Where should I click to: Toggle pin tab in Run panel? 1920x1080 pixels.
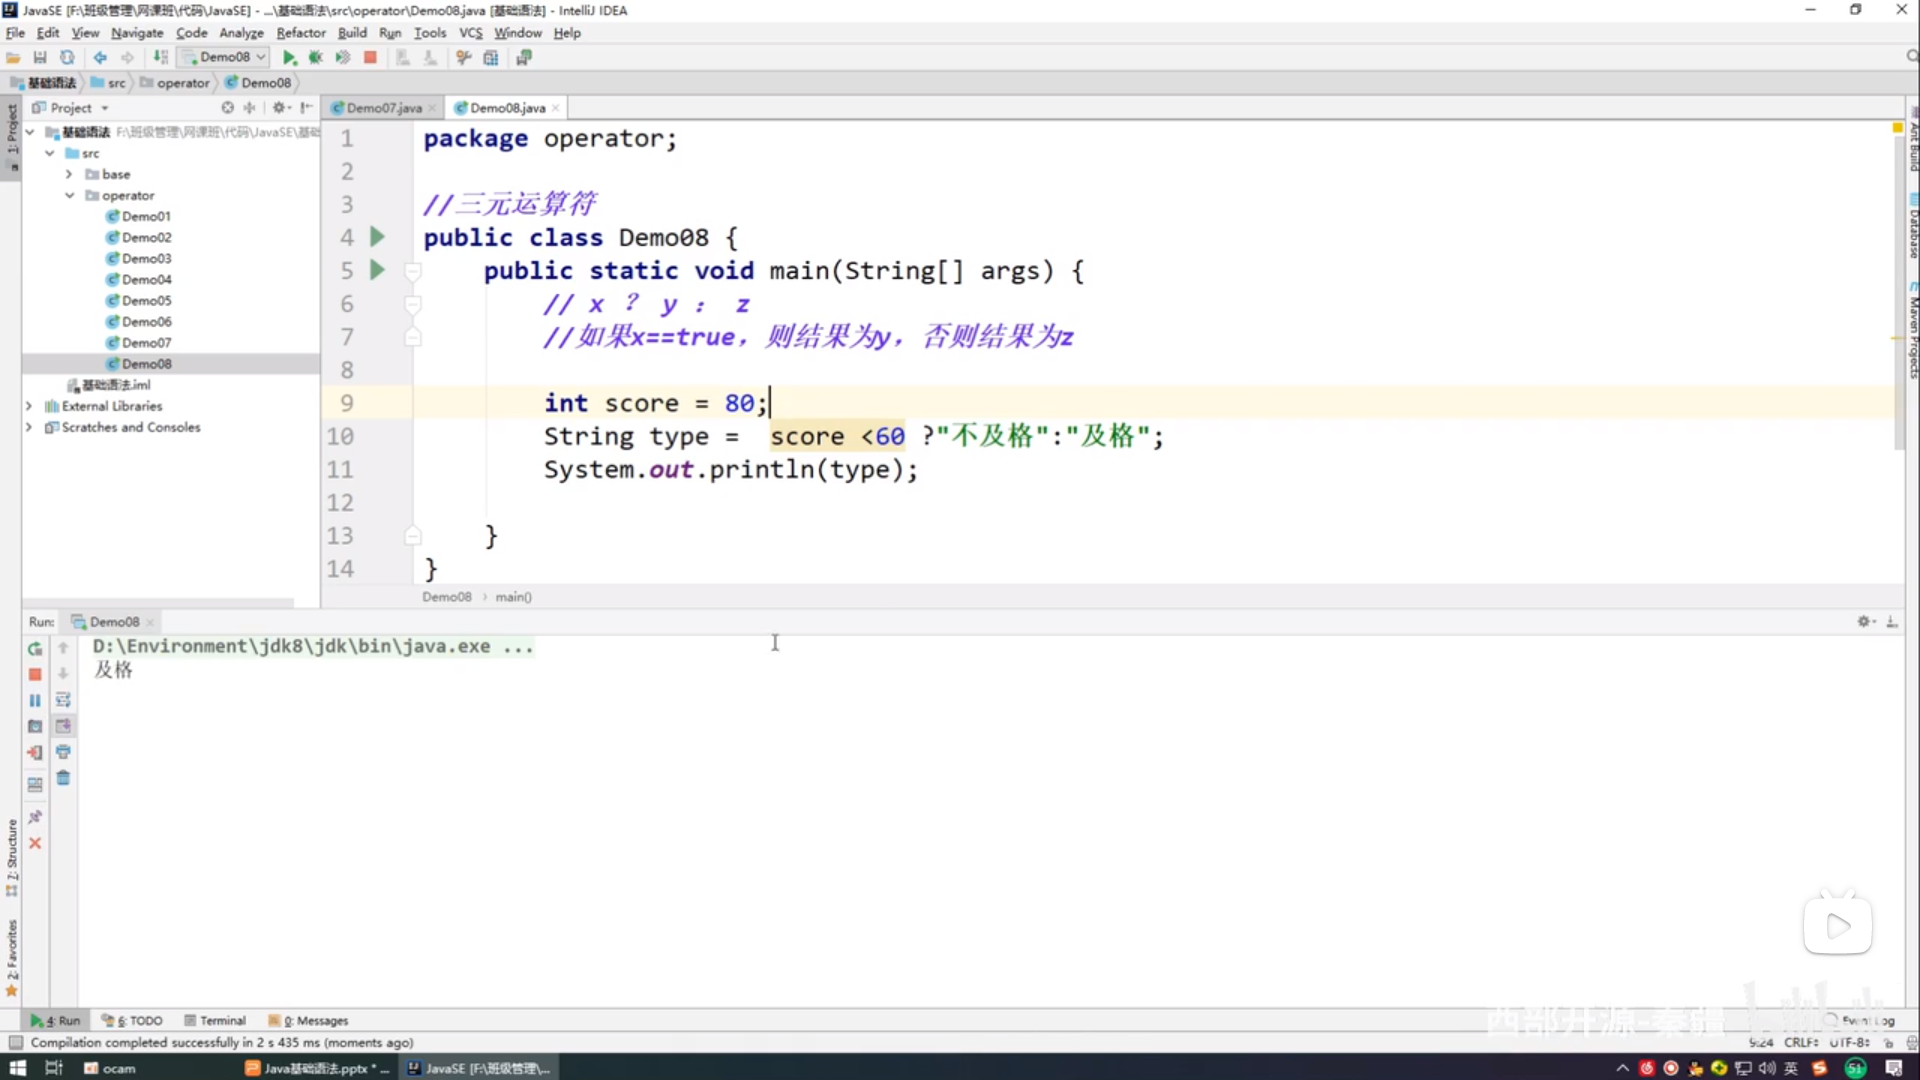click(x=35, y=817)
